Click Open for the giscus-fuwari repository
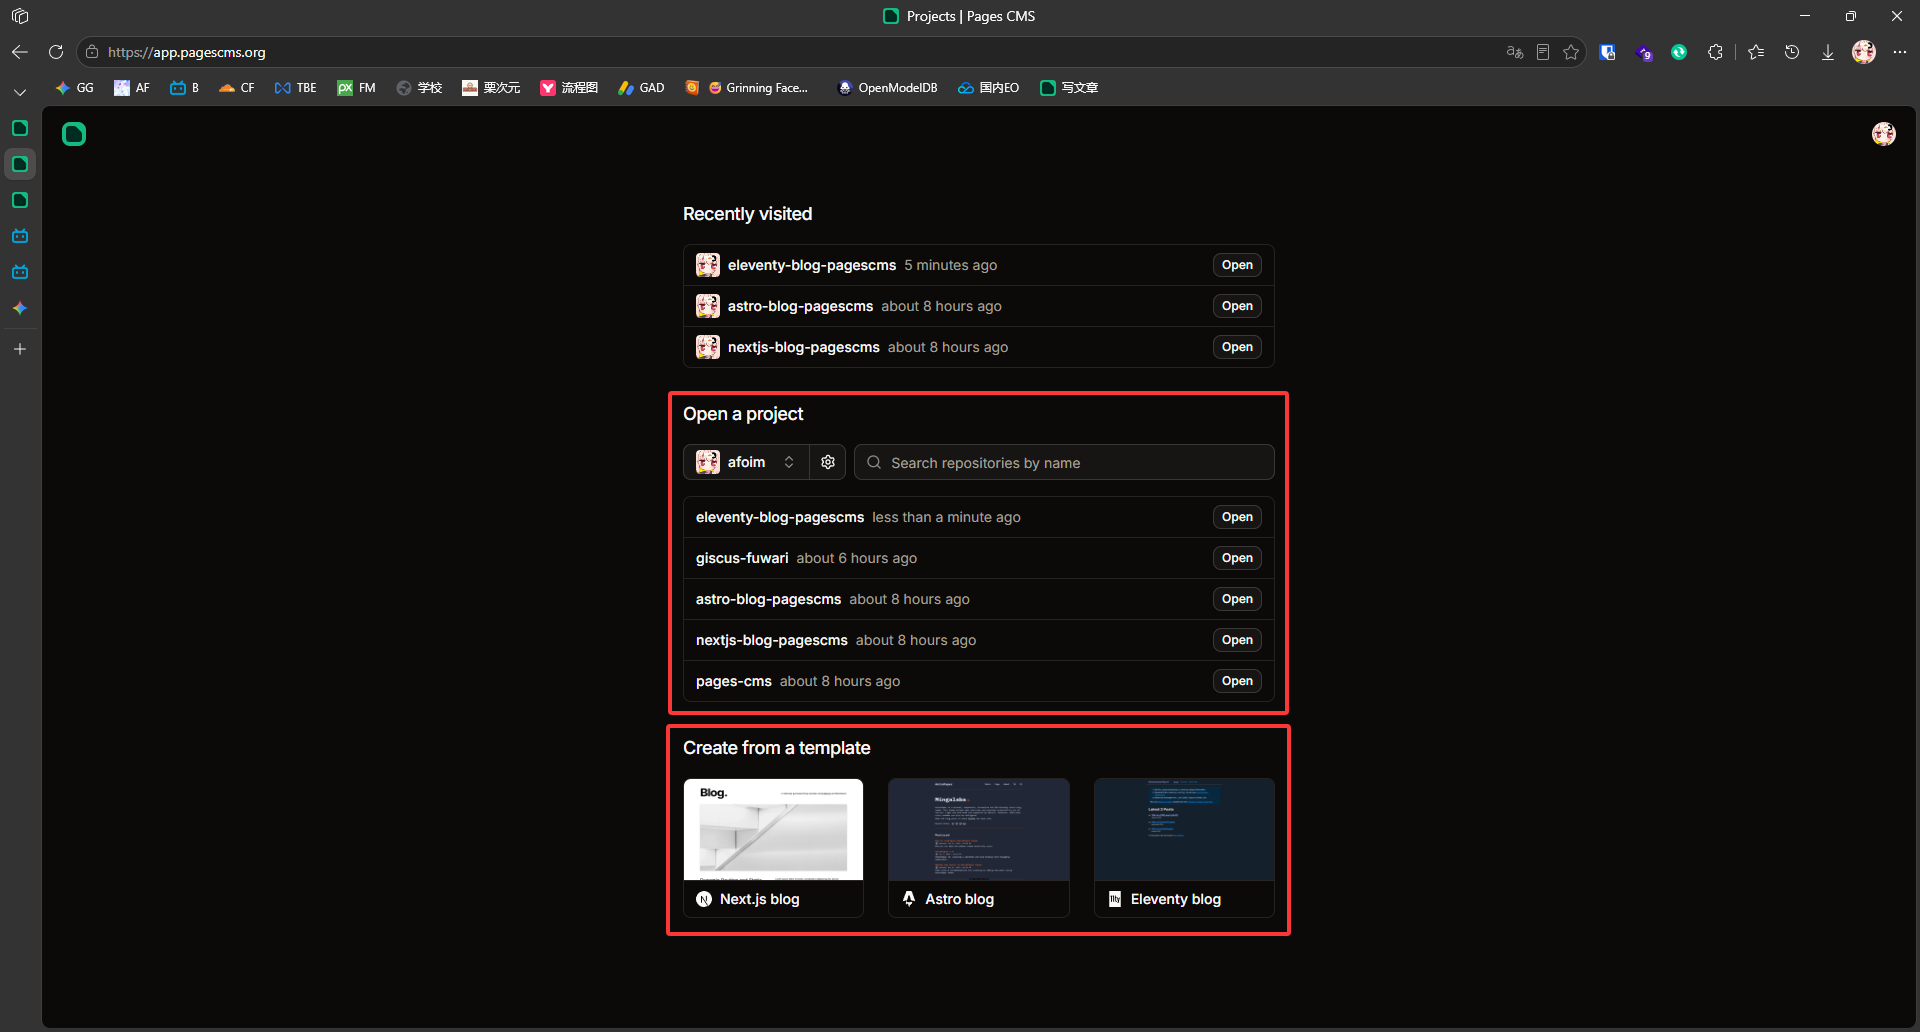 1237,558
